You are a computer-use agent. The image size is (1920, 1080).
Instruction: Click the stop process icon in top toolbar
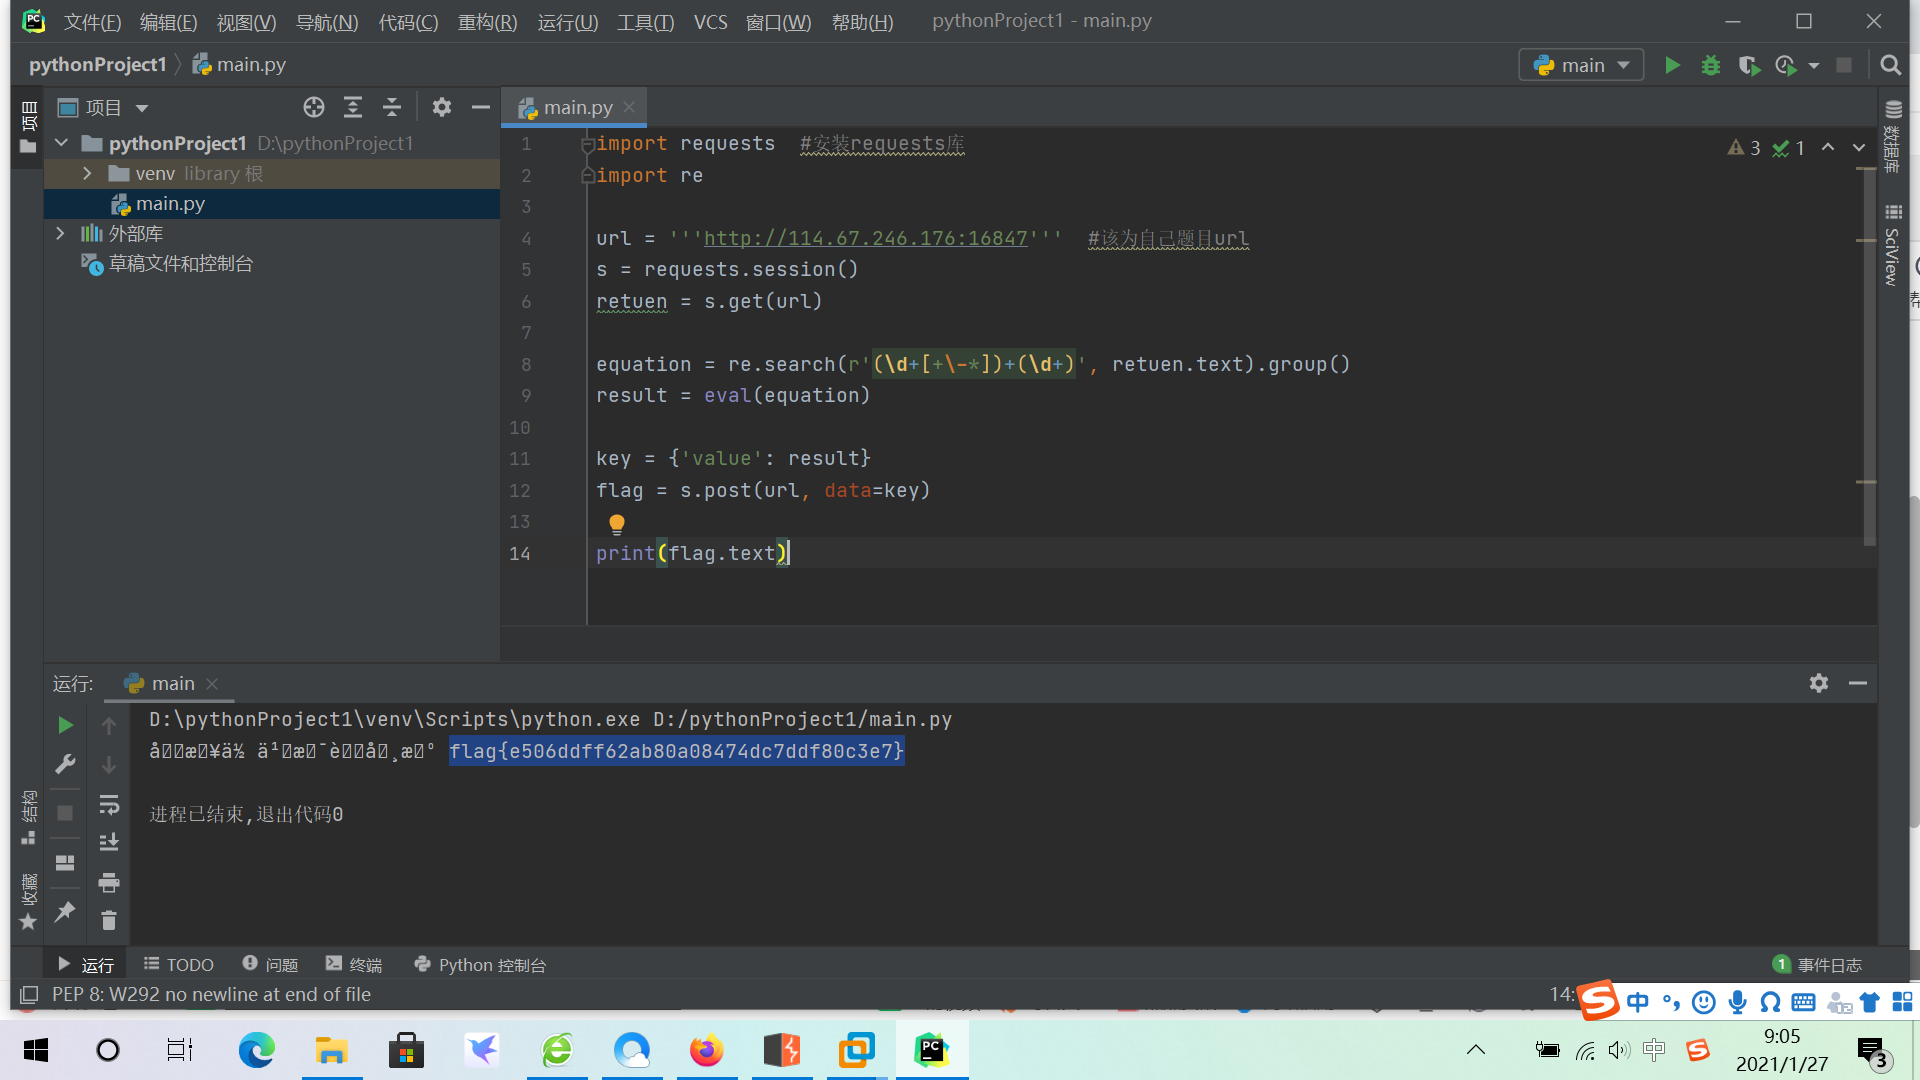pyautogui.click(x=1844, y=65)
